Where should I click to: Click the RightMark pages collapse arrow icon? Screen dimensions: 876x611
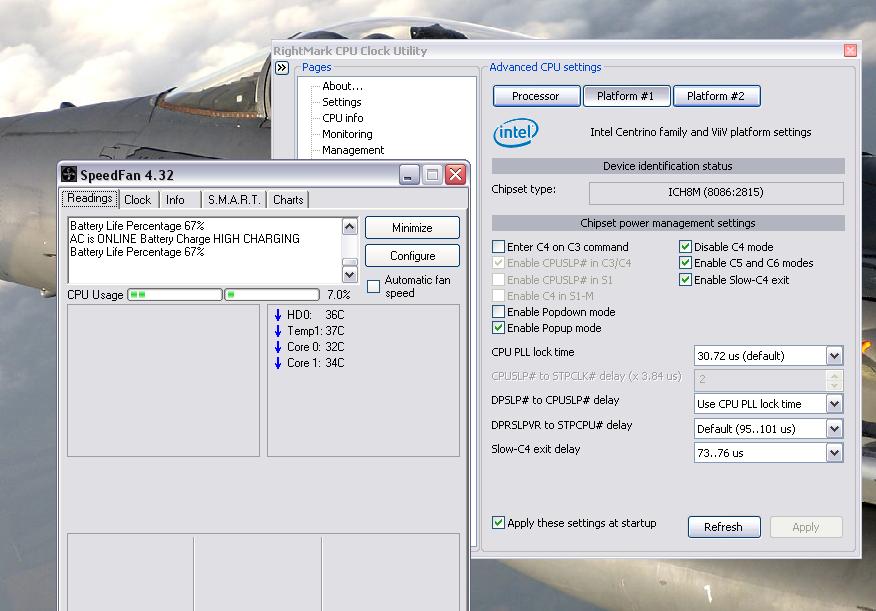(x=282, y=68)
